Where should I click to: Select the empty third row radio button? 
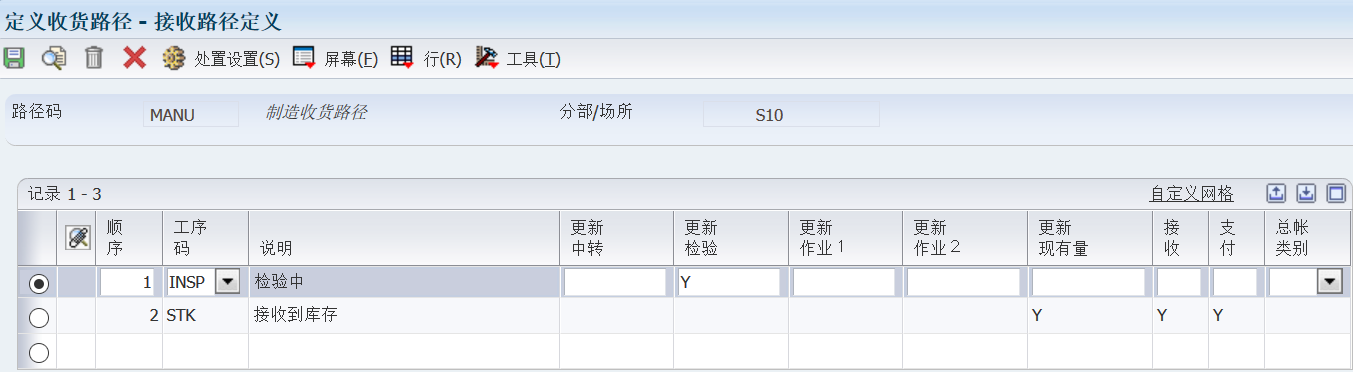[x=39, y=352]
